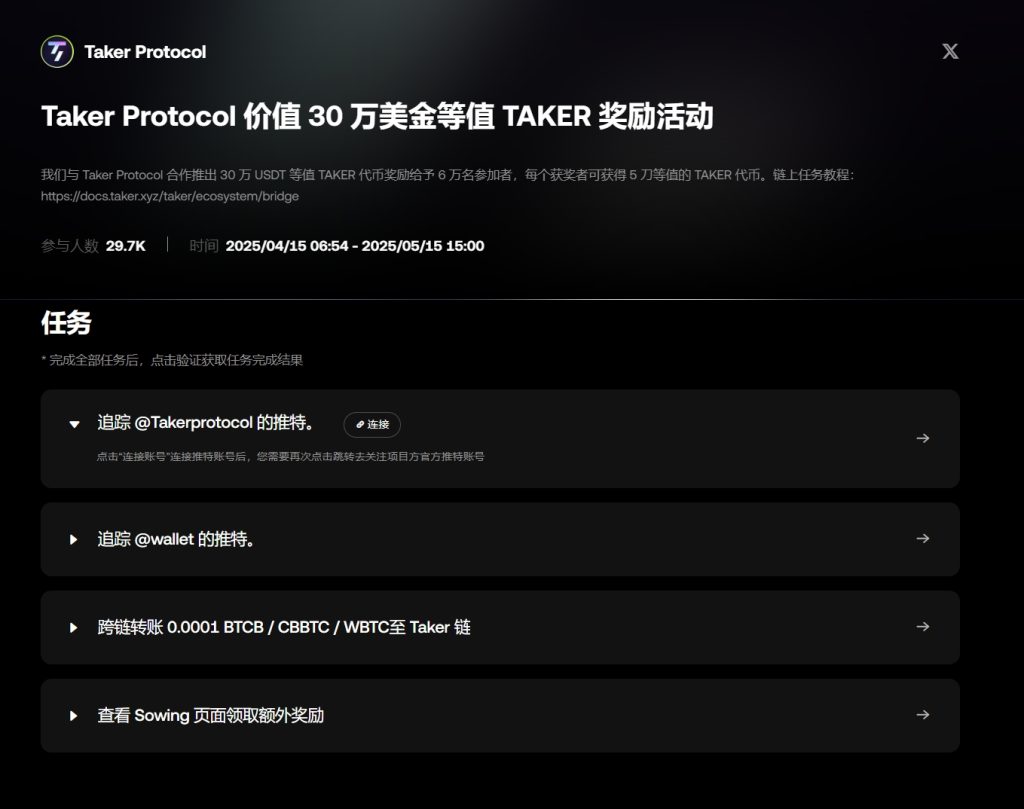Open the X (Twitter) icon link

(950, 52)
